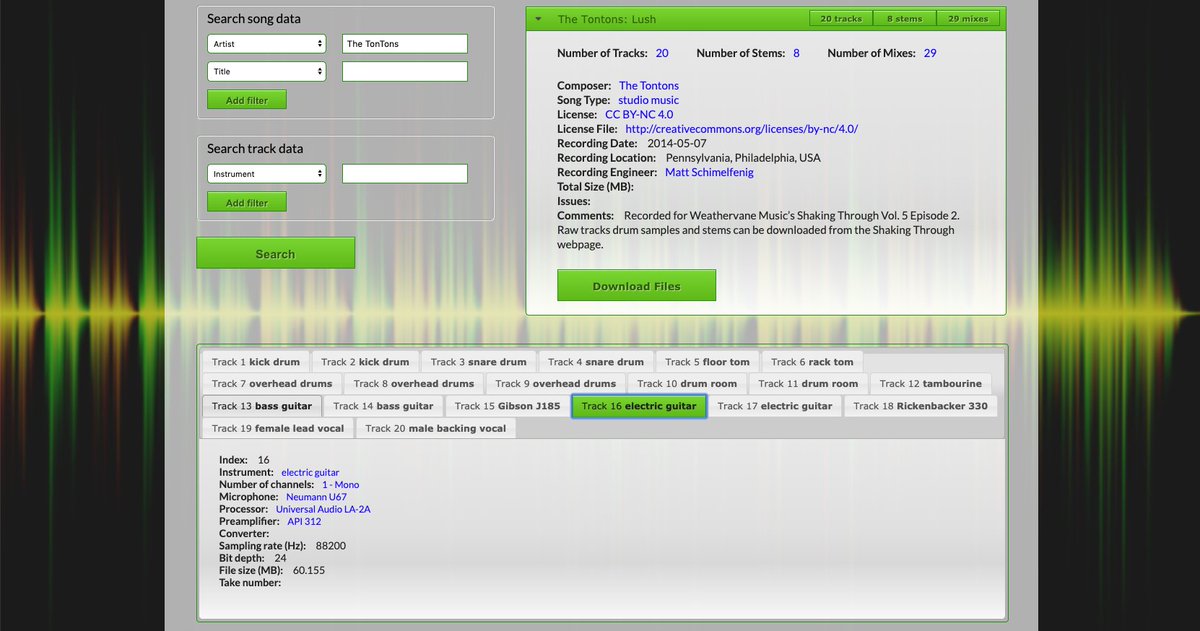Show Track 9 overhead drums details
Viewport: 1200px width, 631px height.
click(556, 384)
